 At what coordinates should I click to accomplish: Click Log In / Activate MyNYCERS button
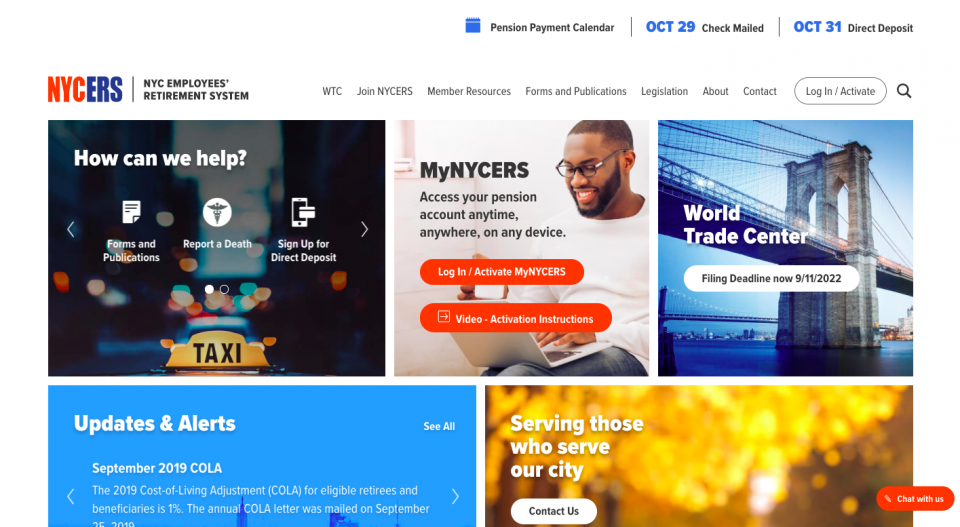coord(502,272)
